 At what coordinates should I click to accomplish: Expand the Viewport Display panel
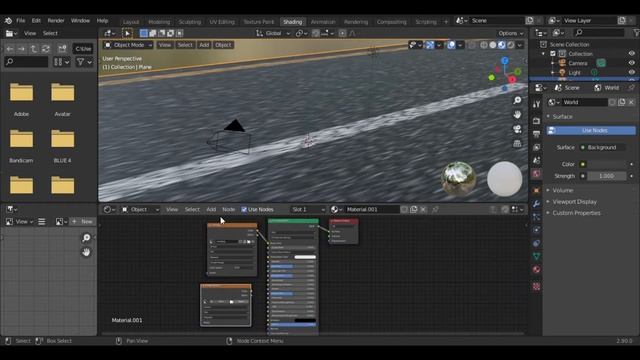tap(574, 202)
